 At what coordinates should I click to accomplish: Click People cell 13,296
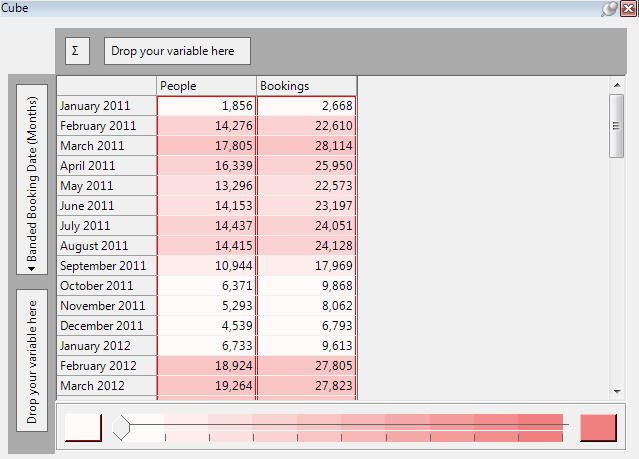pos(206,186)
